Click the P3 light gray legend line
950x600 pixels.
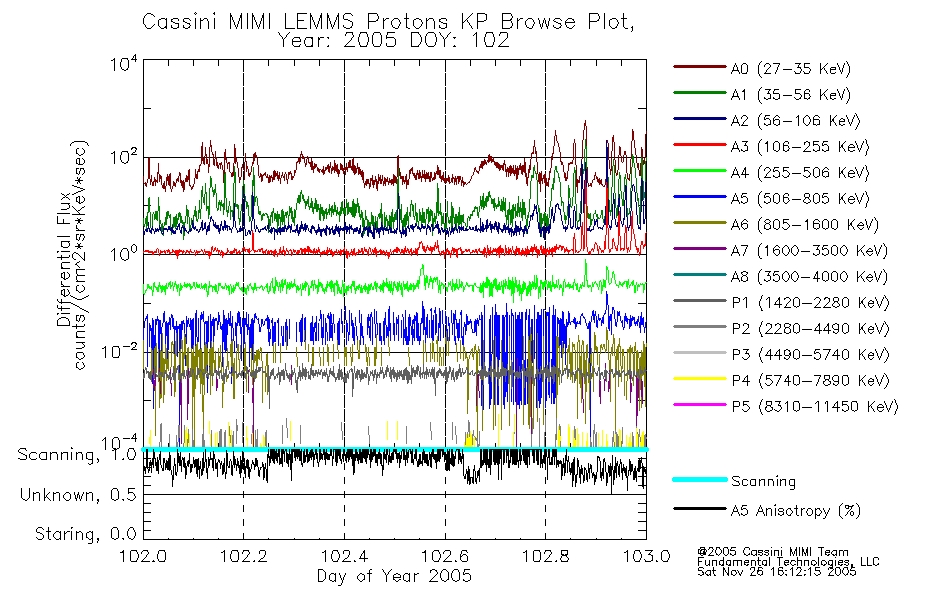(700, 353)
